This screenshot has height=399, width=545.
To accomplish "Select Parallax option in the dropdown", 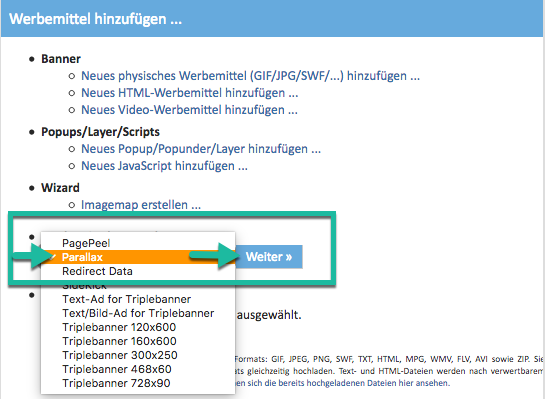I will [x=138, y=257].
